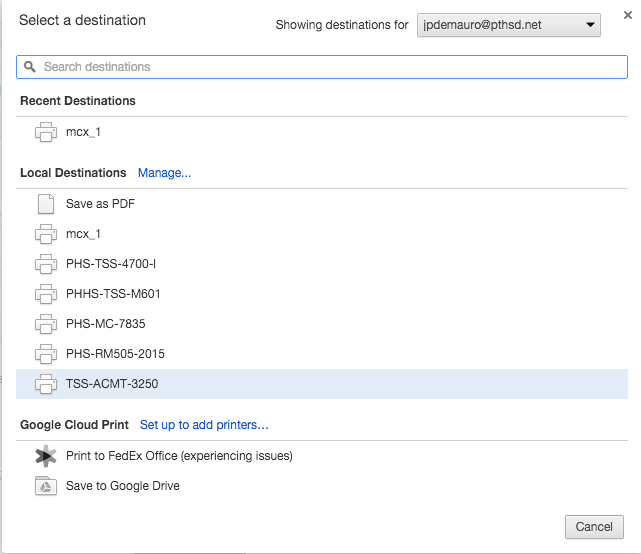Click the printer icon beside PHS-MC-7835
The width and height of the screenshot is (641, 554).
point(45,324)
